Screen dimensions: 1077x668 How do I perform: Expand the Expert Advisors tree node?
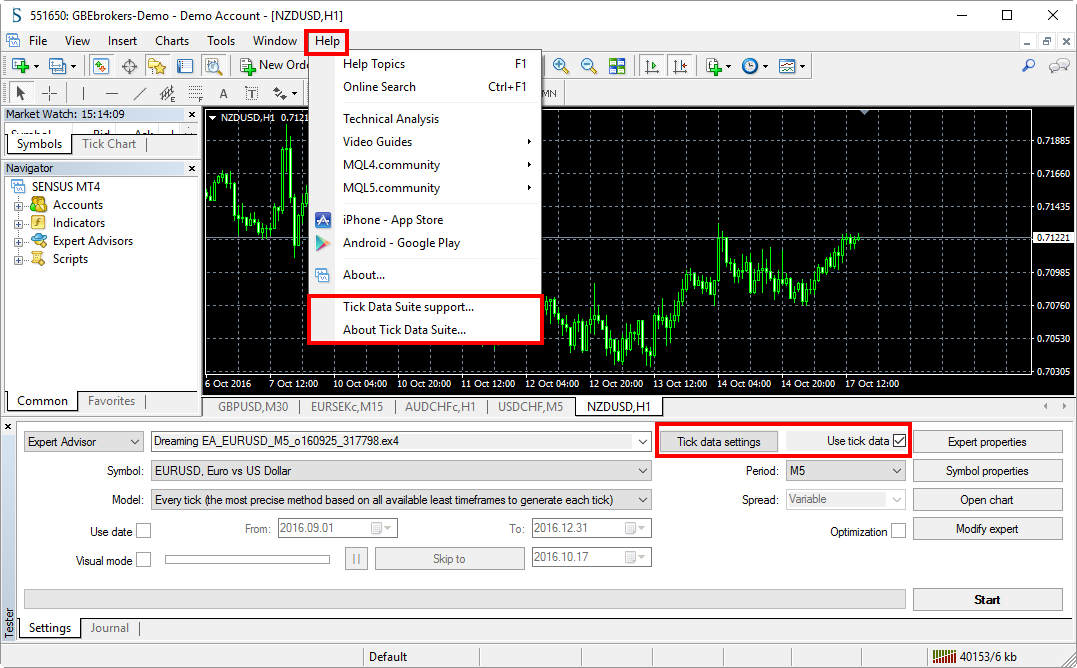point(19,242)
